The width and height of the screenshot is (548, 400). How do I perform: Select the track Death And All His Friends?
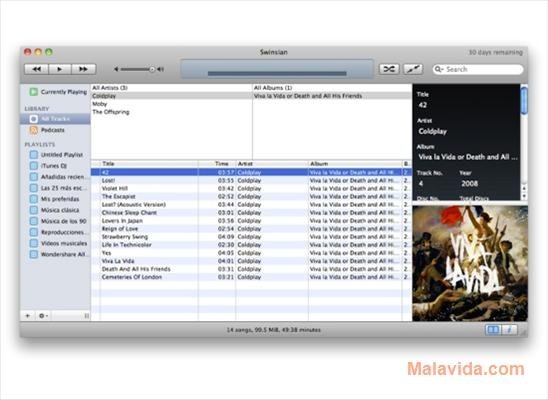[251, 269]
